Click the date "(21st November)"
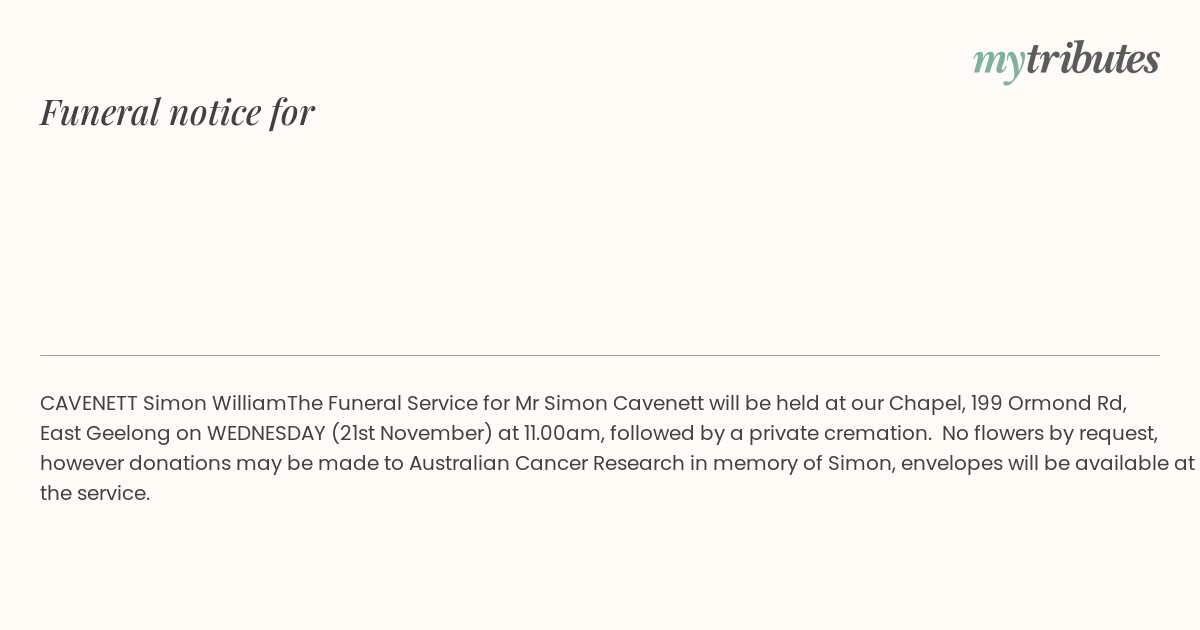This screenshot has height=630, width=1200. tap(411, 433)
